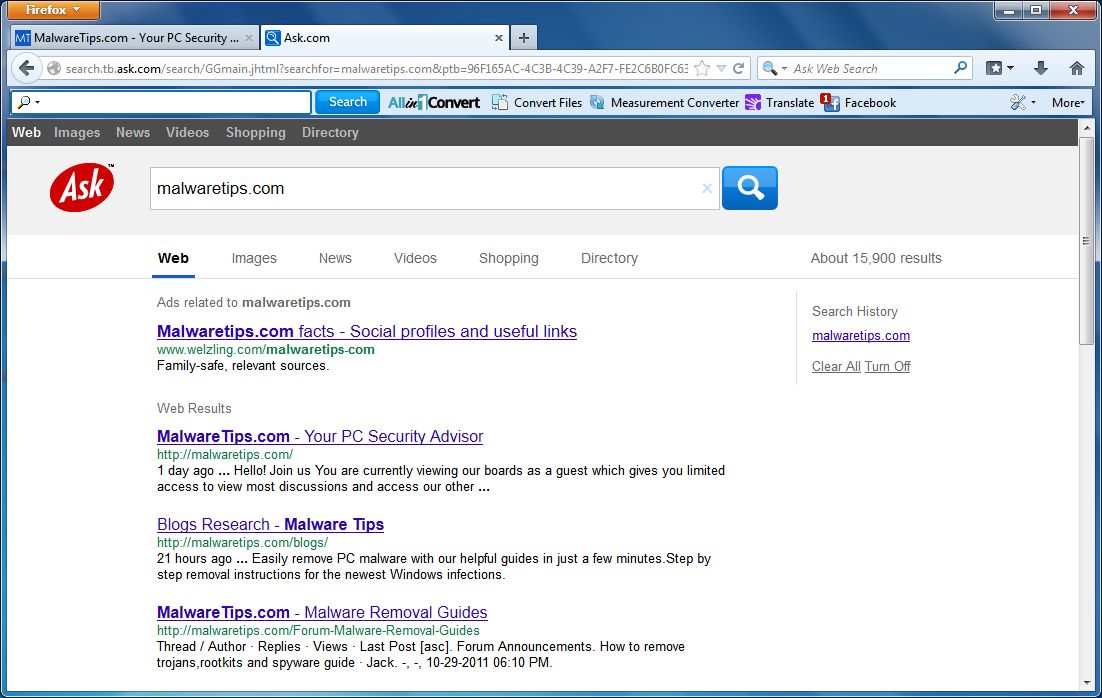This screenshot has width=1102, height=698.
Task: Select Shopping in the dark top bar
Action: (x=256, y=132)
